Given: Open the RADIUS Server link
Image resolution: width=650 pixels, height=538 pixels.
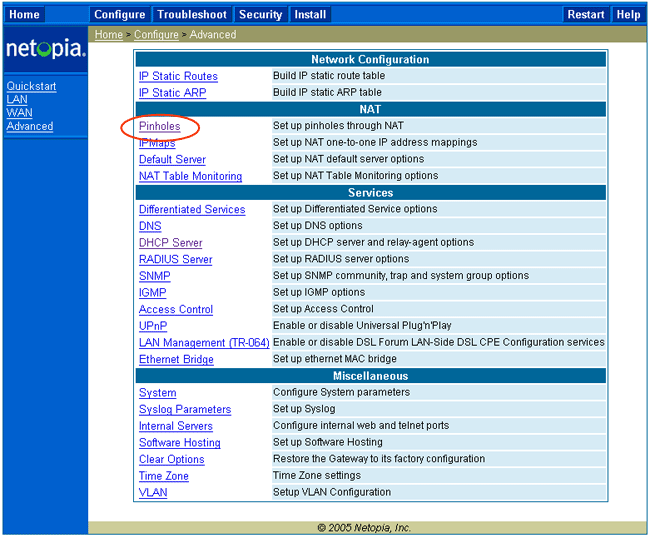Looking at the screenshot, I should pyautogui.click(x=176, y=259).
